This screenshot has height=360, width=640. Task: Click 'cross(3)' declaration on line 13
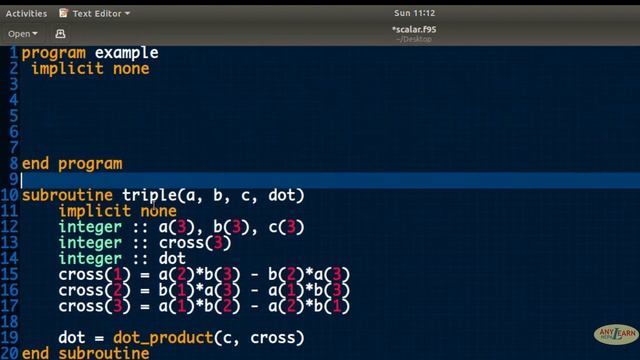[x=195, y=243]
